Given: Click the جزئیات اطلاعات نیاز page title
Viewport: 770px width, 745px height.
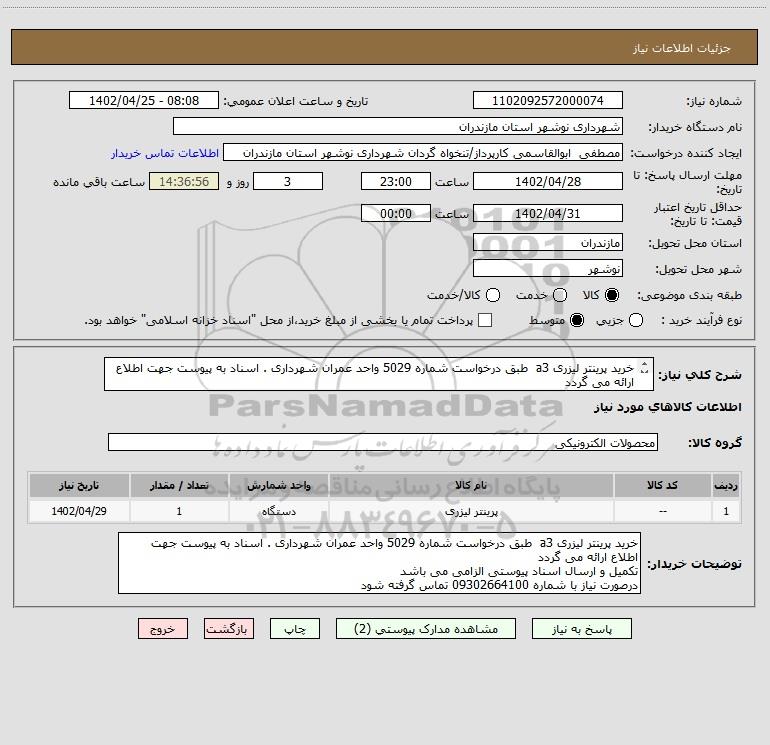Looking at the screenshot, I should [681, 48].
